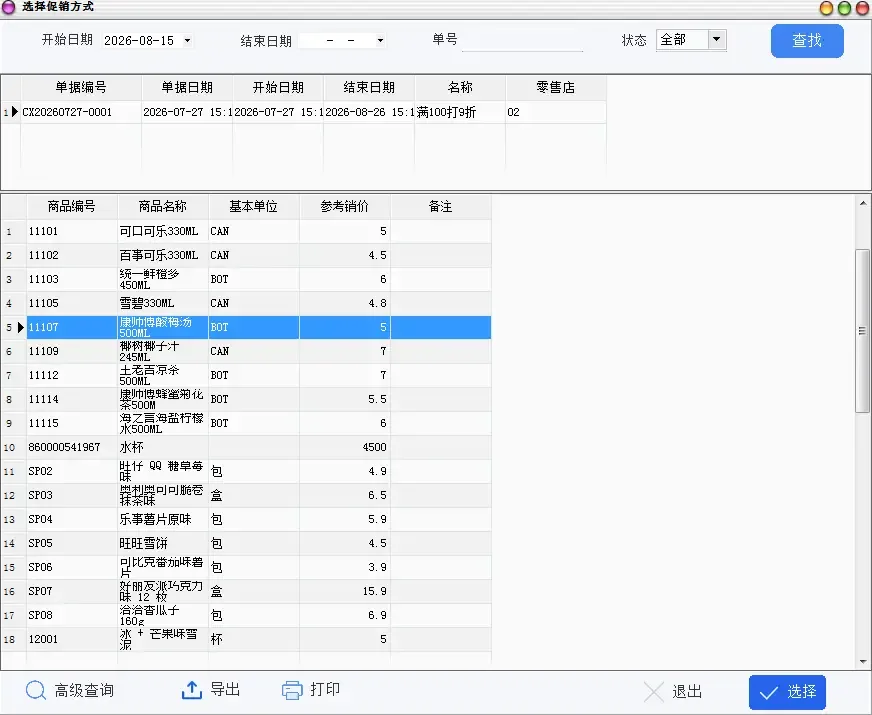This screenshot has height=715, width=872.
Task: Click the scrollbar up arrow
Action: click(x=863, y=203)
